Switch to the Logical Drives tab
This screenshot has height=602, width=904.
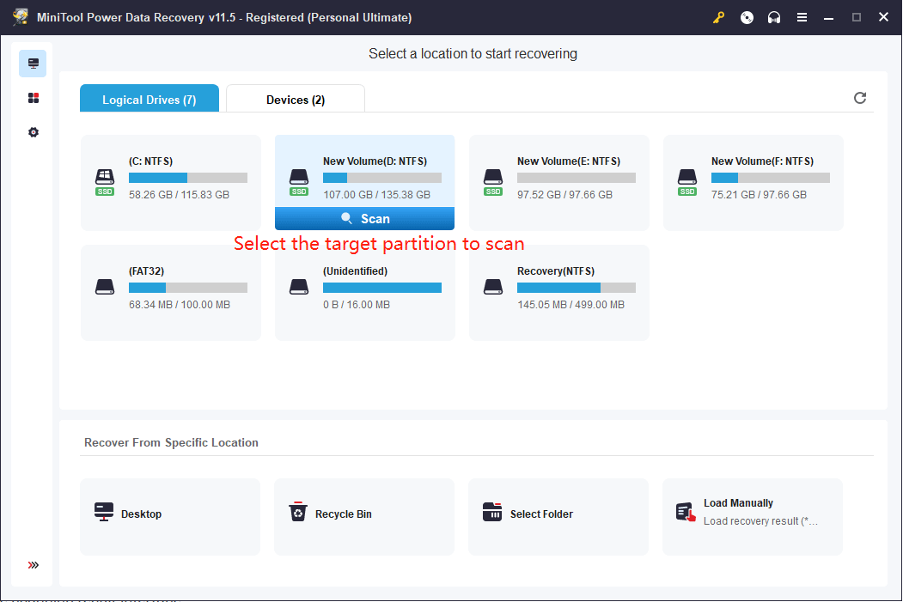149,98
